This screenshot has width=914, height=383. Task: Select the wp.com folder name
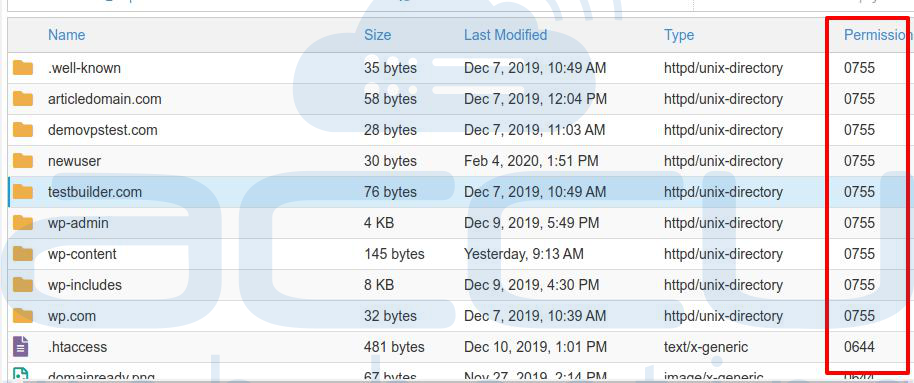72,316
